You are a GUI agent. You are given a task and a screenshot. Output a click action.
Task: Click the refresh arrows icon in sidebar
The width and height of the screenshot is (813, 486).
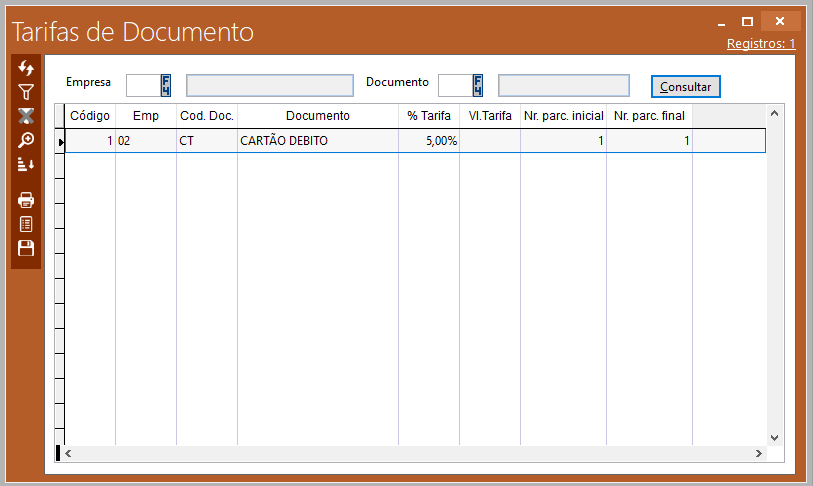26,68
